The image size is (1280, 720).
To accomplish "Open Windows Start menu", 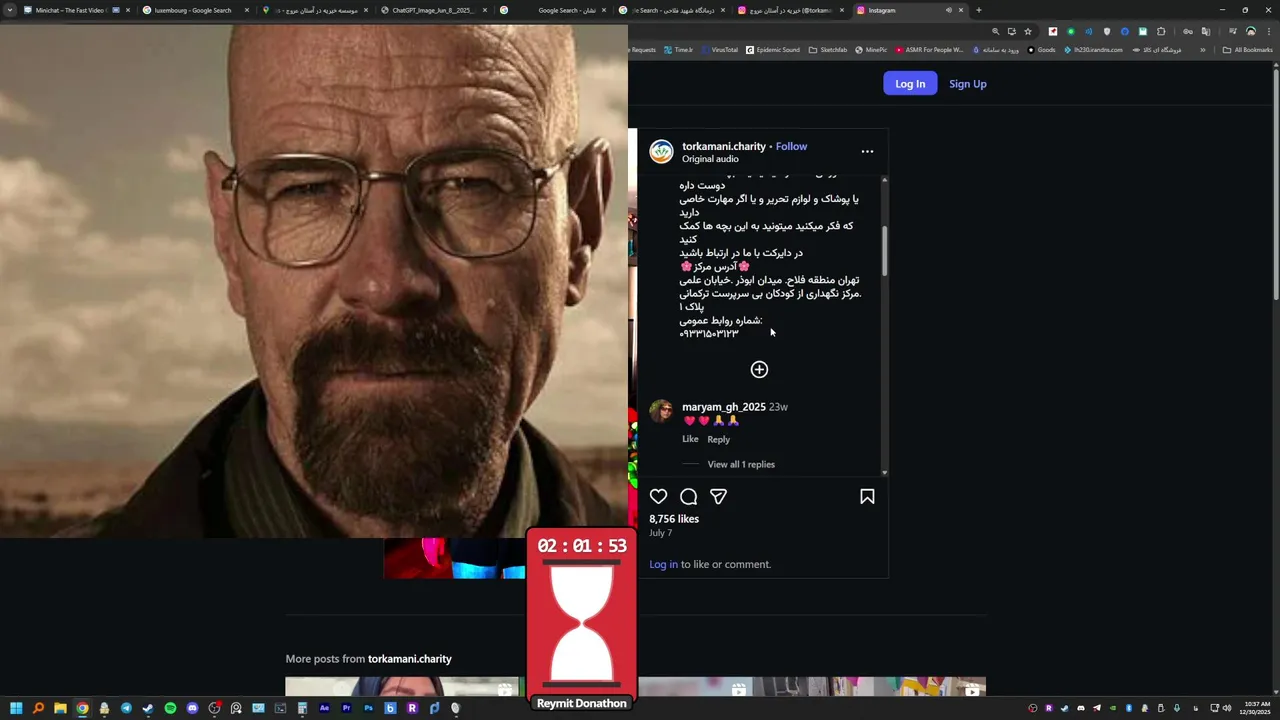I will pyautogui.click(x=16, y=708).
